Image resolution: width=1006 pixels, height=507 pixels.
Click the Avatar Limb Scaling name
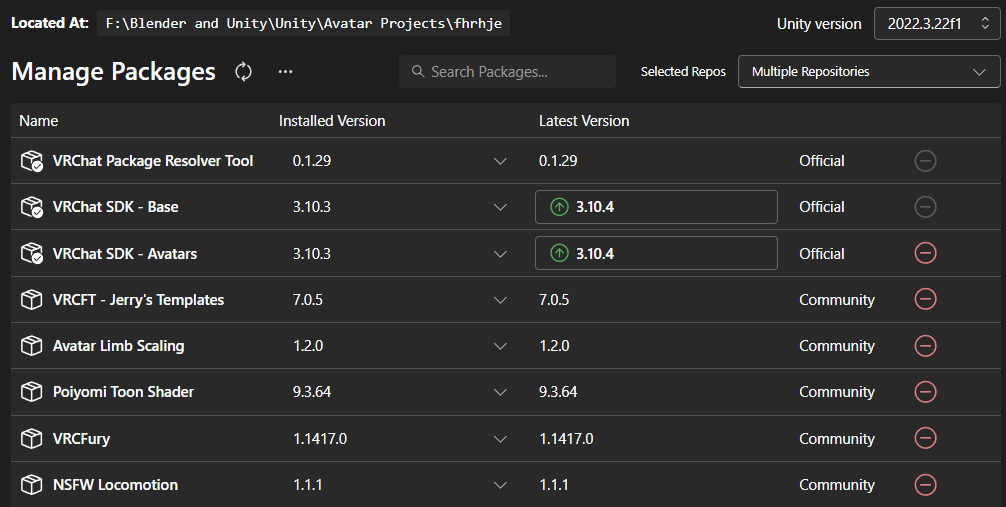coord(118,346)
